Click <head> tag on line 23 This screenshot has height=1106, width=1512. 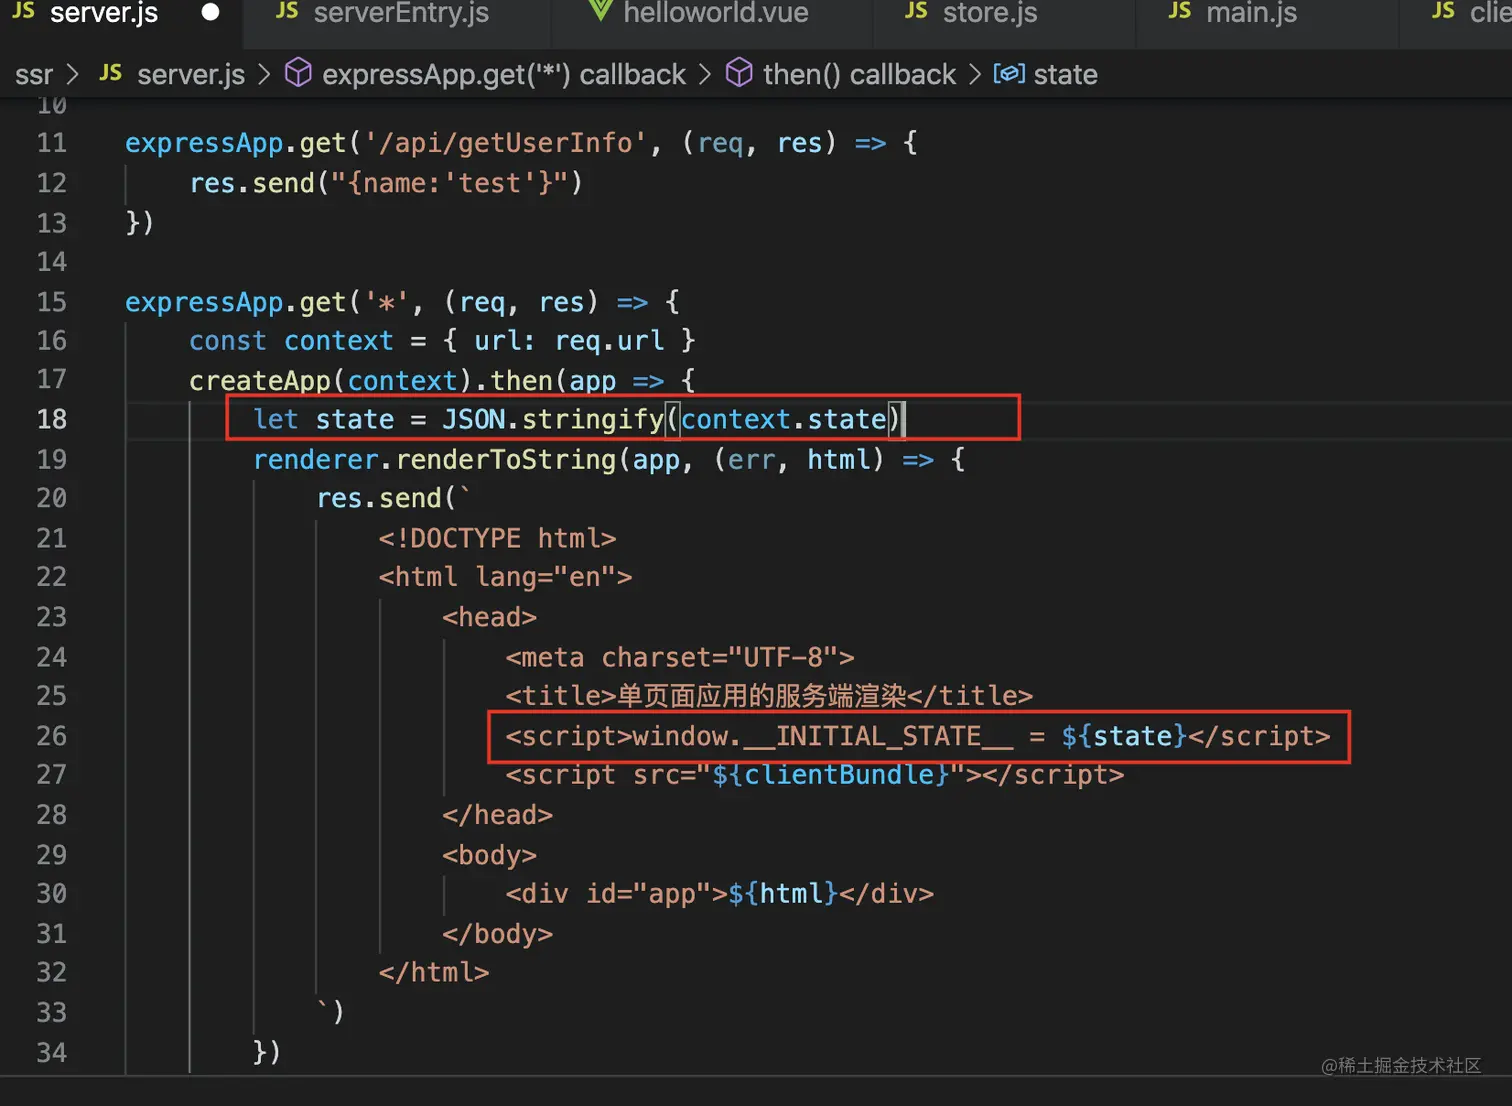(489, 617)
